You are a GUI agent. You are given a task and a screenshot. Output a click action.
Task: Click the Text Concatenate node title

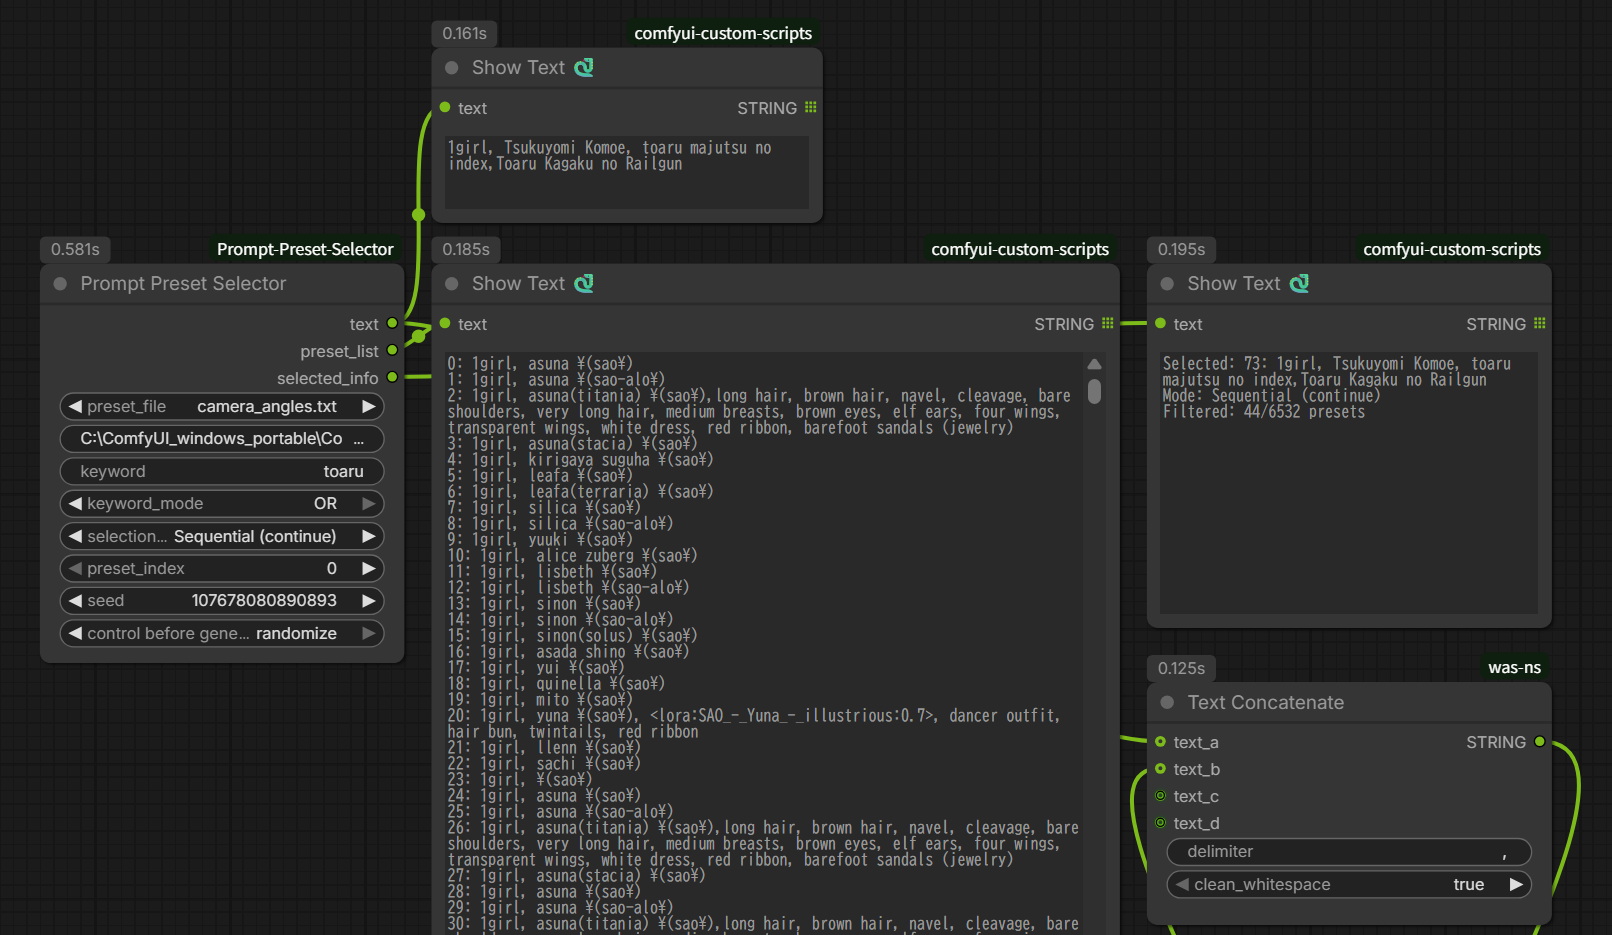point(1265,703)
